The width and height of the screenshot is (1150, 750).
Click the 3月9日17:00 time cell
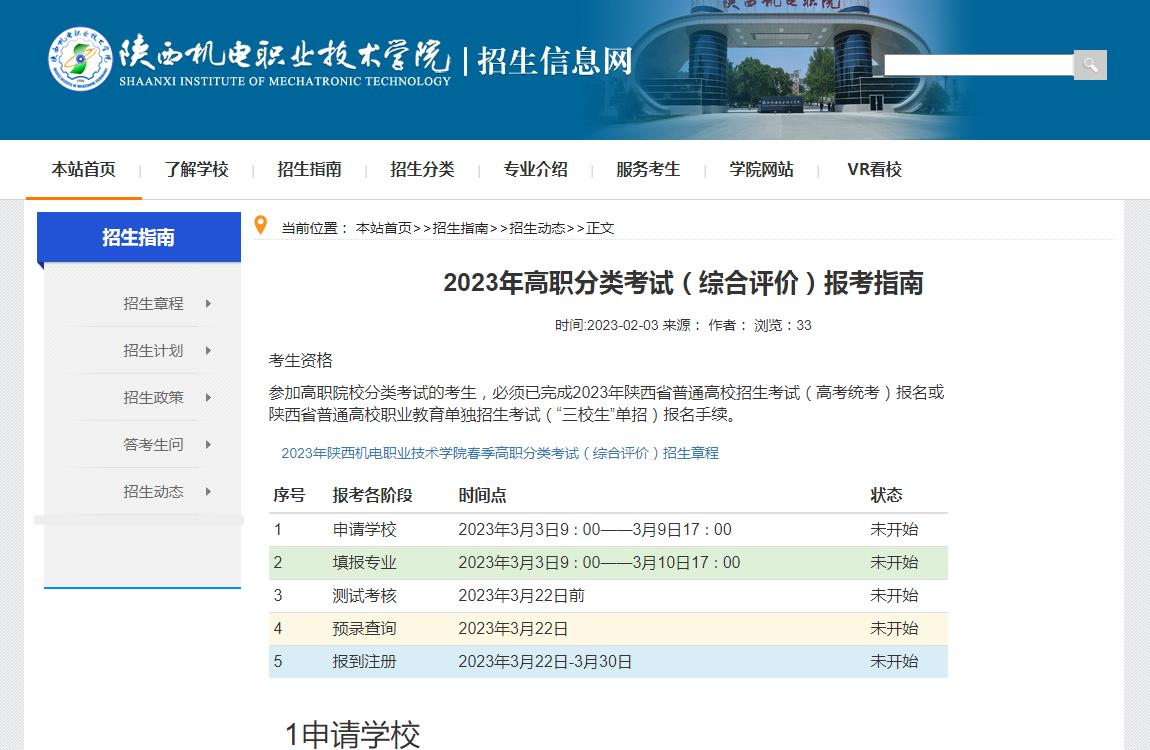[595, 529]
